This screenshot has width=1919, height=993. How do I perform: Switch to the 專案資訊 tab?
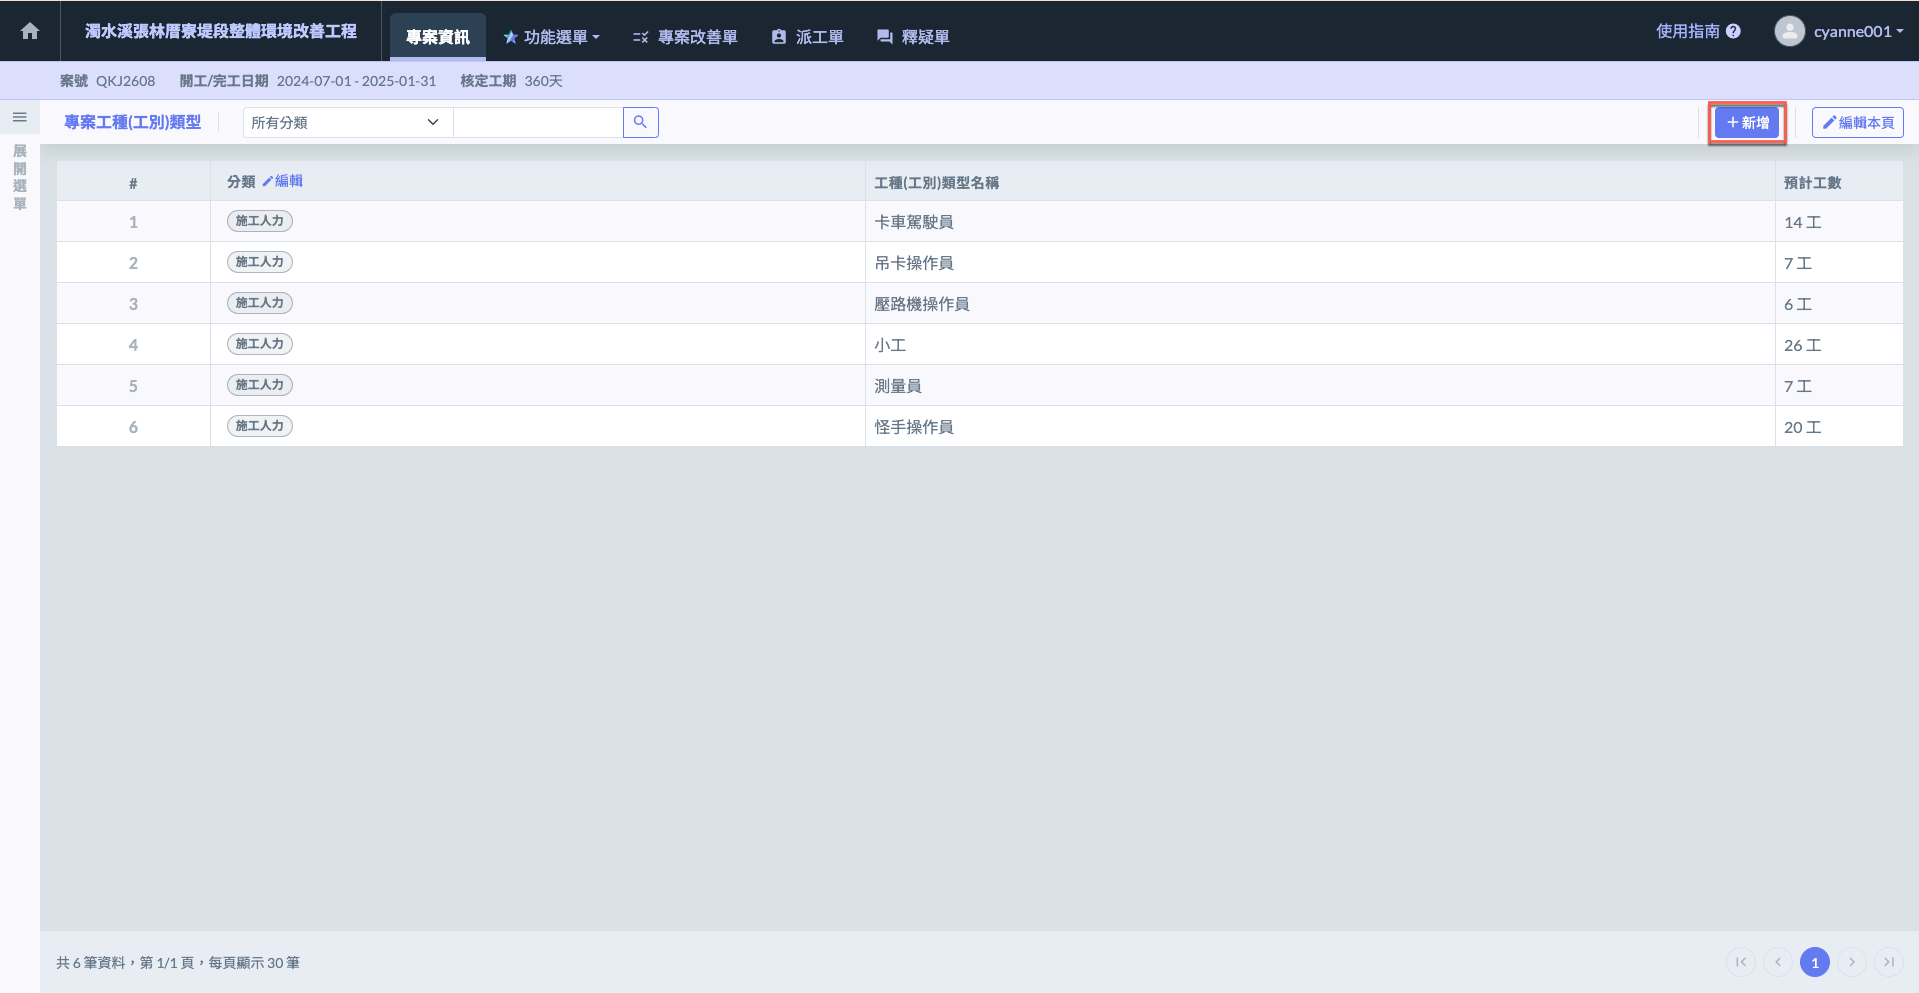click(437, 37)
